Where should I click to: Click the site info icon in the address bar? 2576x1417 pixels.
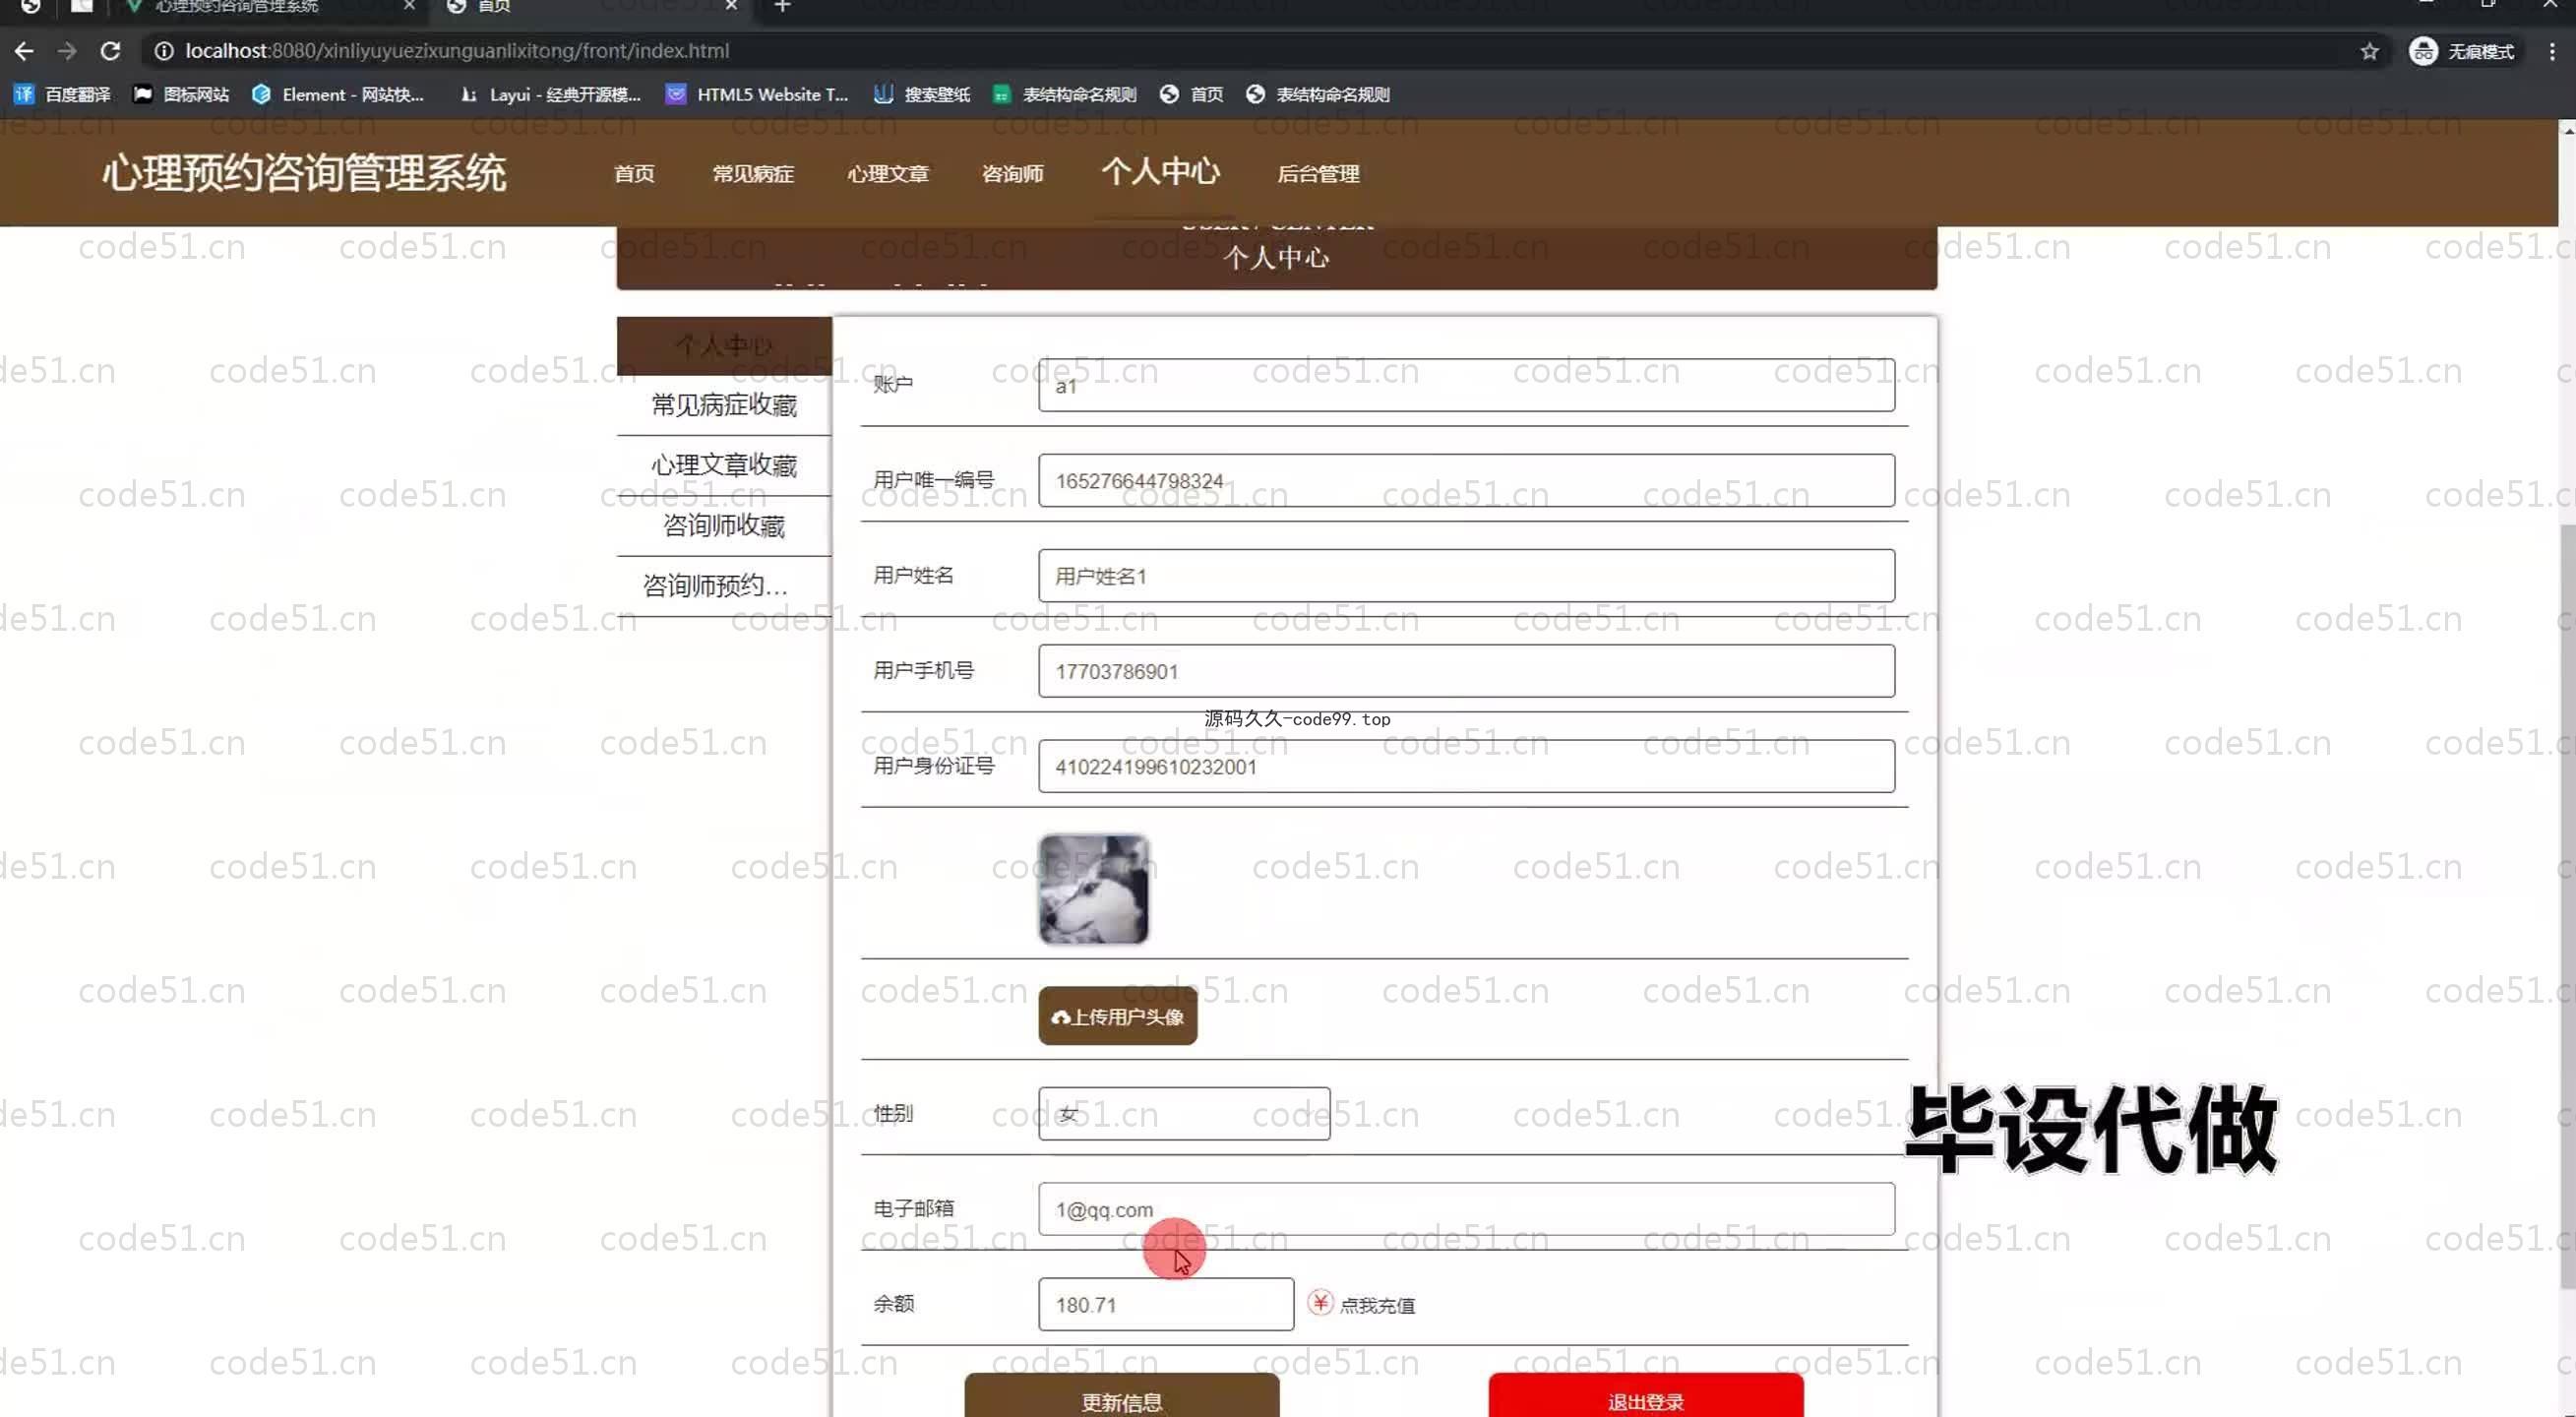[163, 51]
